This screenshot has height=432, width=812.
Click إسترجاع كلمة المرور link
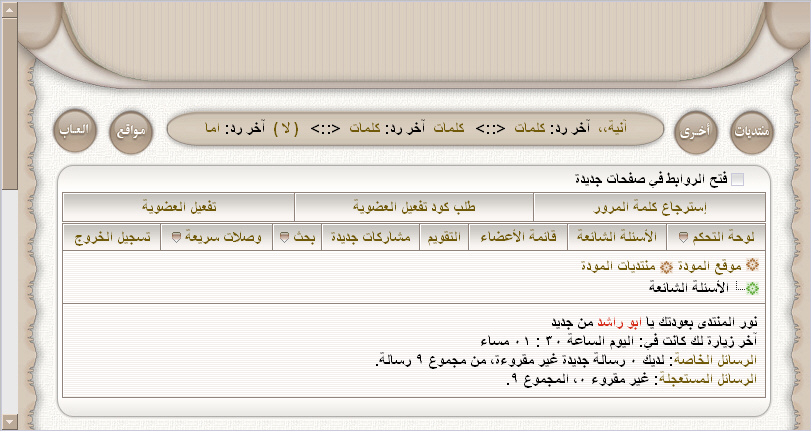pyautogui.click(x=650, y=207)
